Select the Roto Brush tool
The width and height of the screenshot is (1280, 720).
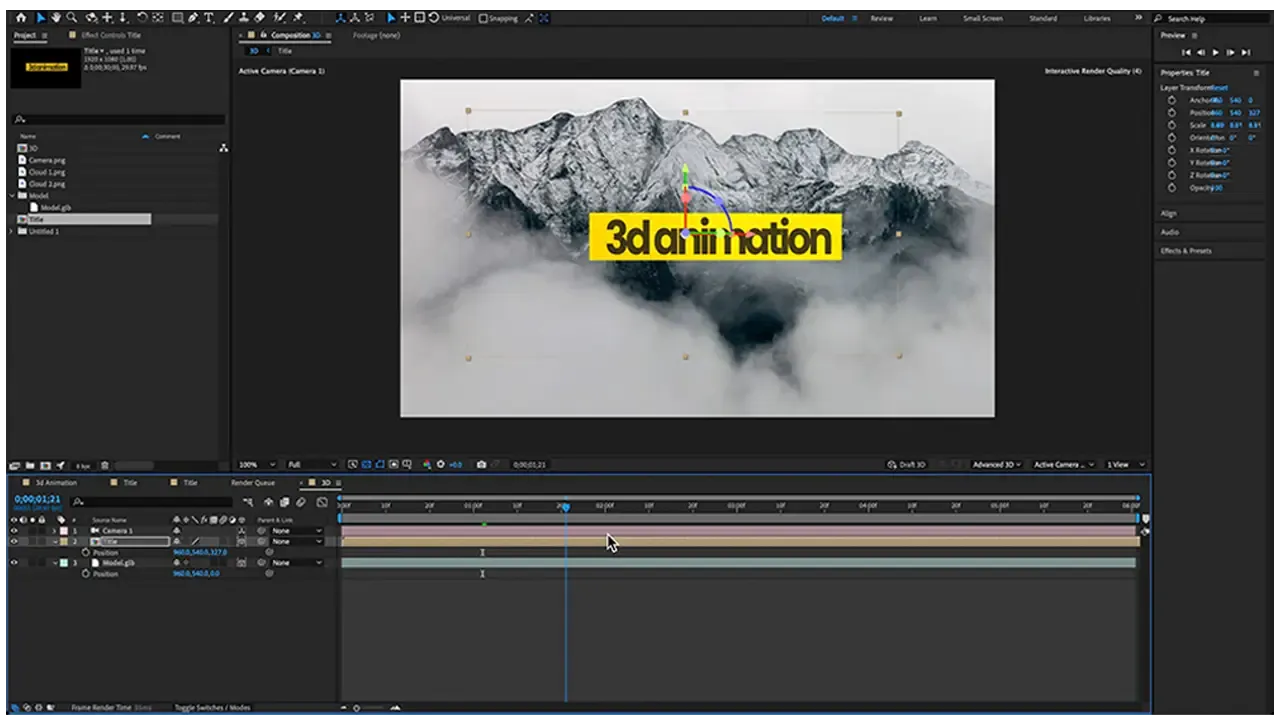[280, 18]
